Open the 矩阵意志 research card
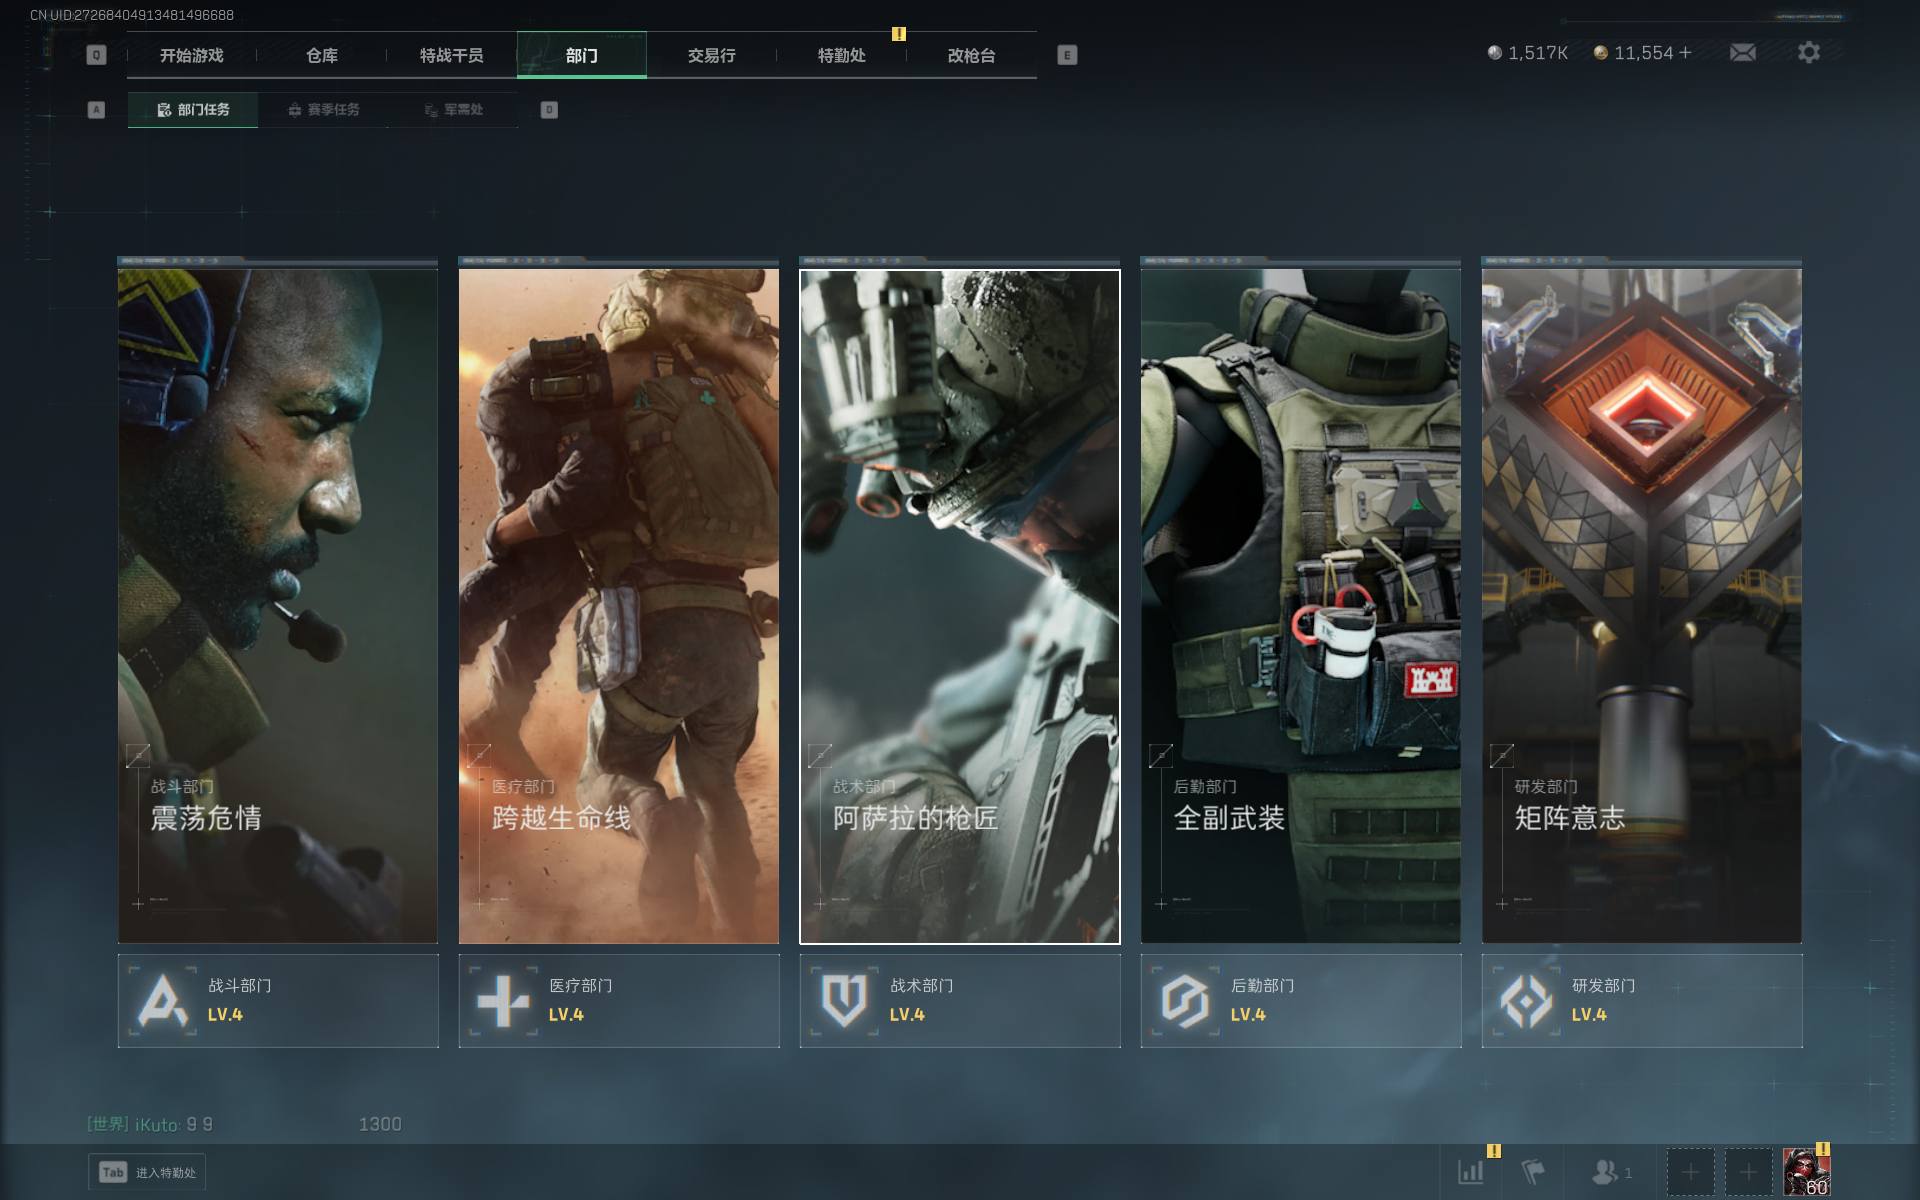This screenshot has width=1920, height=1200. coord(1641,605)
